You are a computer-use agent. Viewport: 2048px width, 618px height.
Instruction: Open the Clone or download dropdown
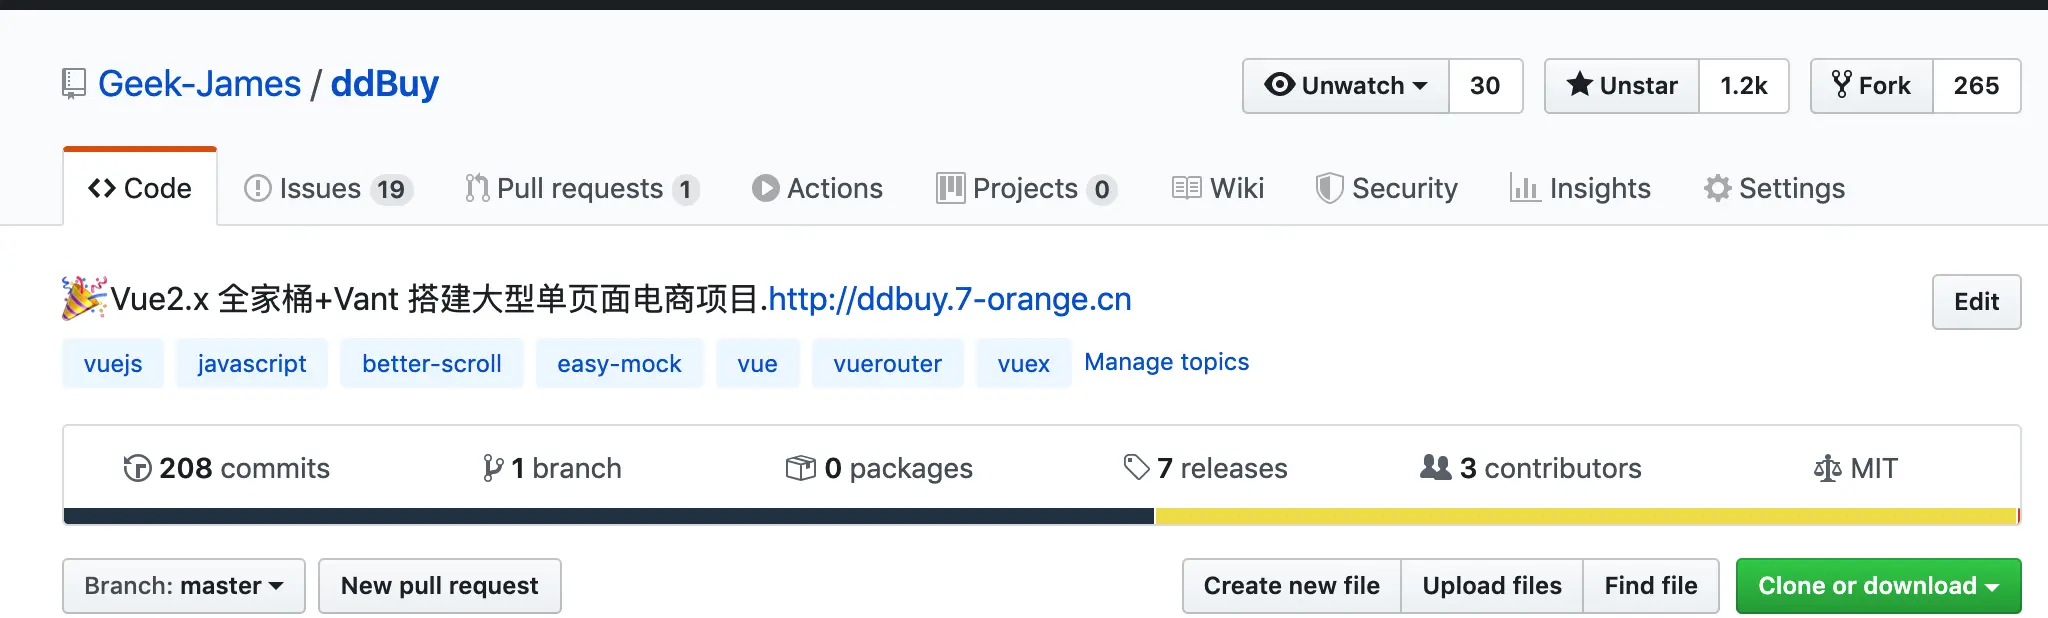pyautogui.click(x=1878, y=586)
